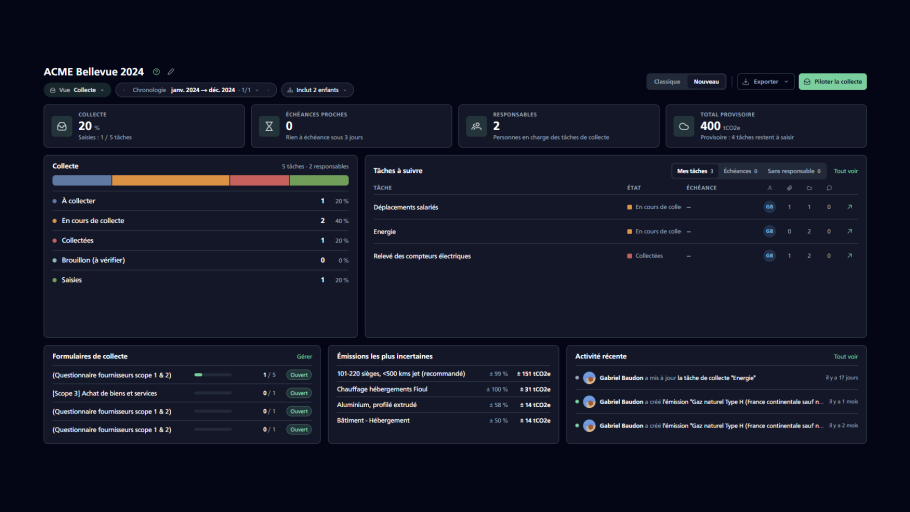The image size is (910, 512).
Task: Click the GB avatar on Déplacements salariés row
Action: [x=770, y=207]
